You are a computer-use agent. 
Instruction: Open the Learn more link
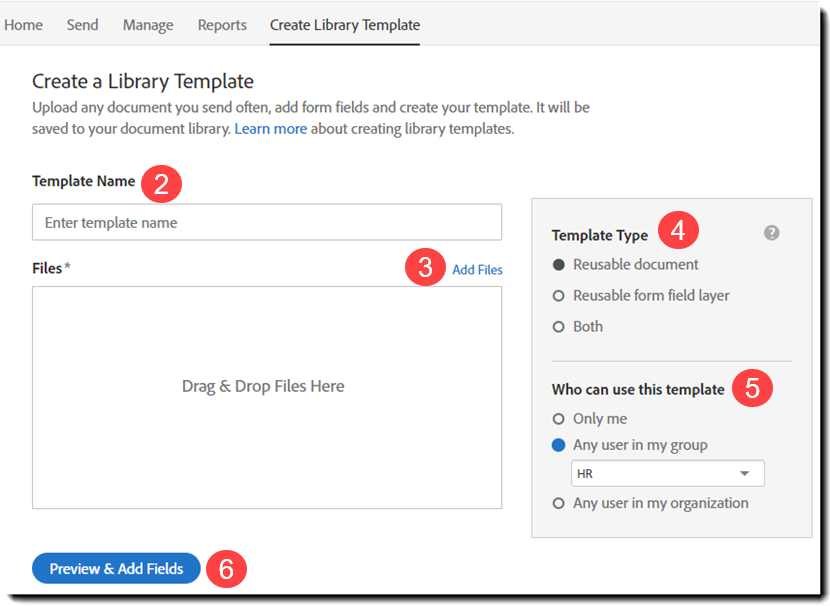tap(270, 128)
